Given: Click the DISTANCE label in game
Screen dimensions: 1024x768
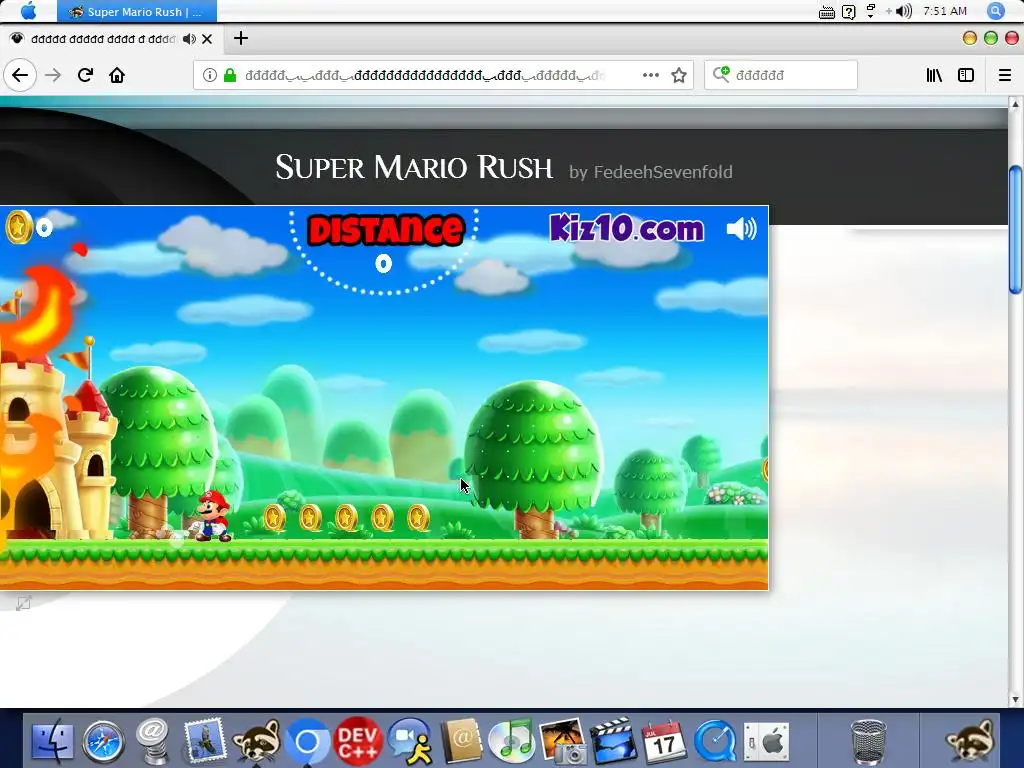Looking at the screenshot, I should (x=385, y=230).
